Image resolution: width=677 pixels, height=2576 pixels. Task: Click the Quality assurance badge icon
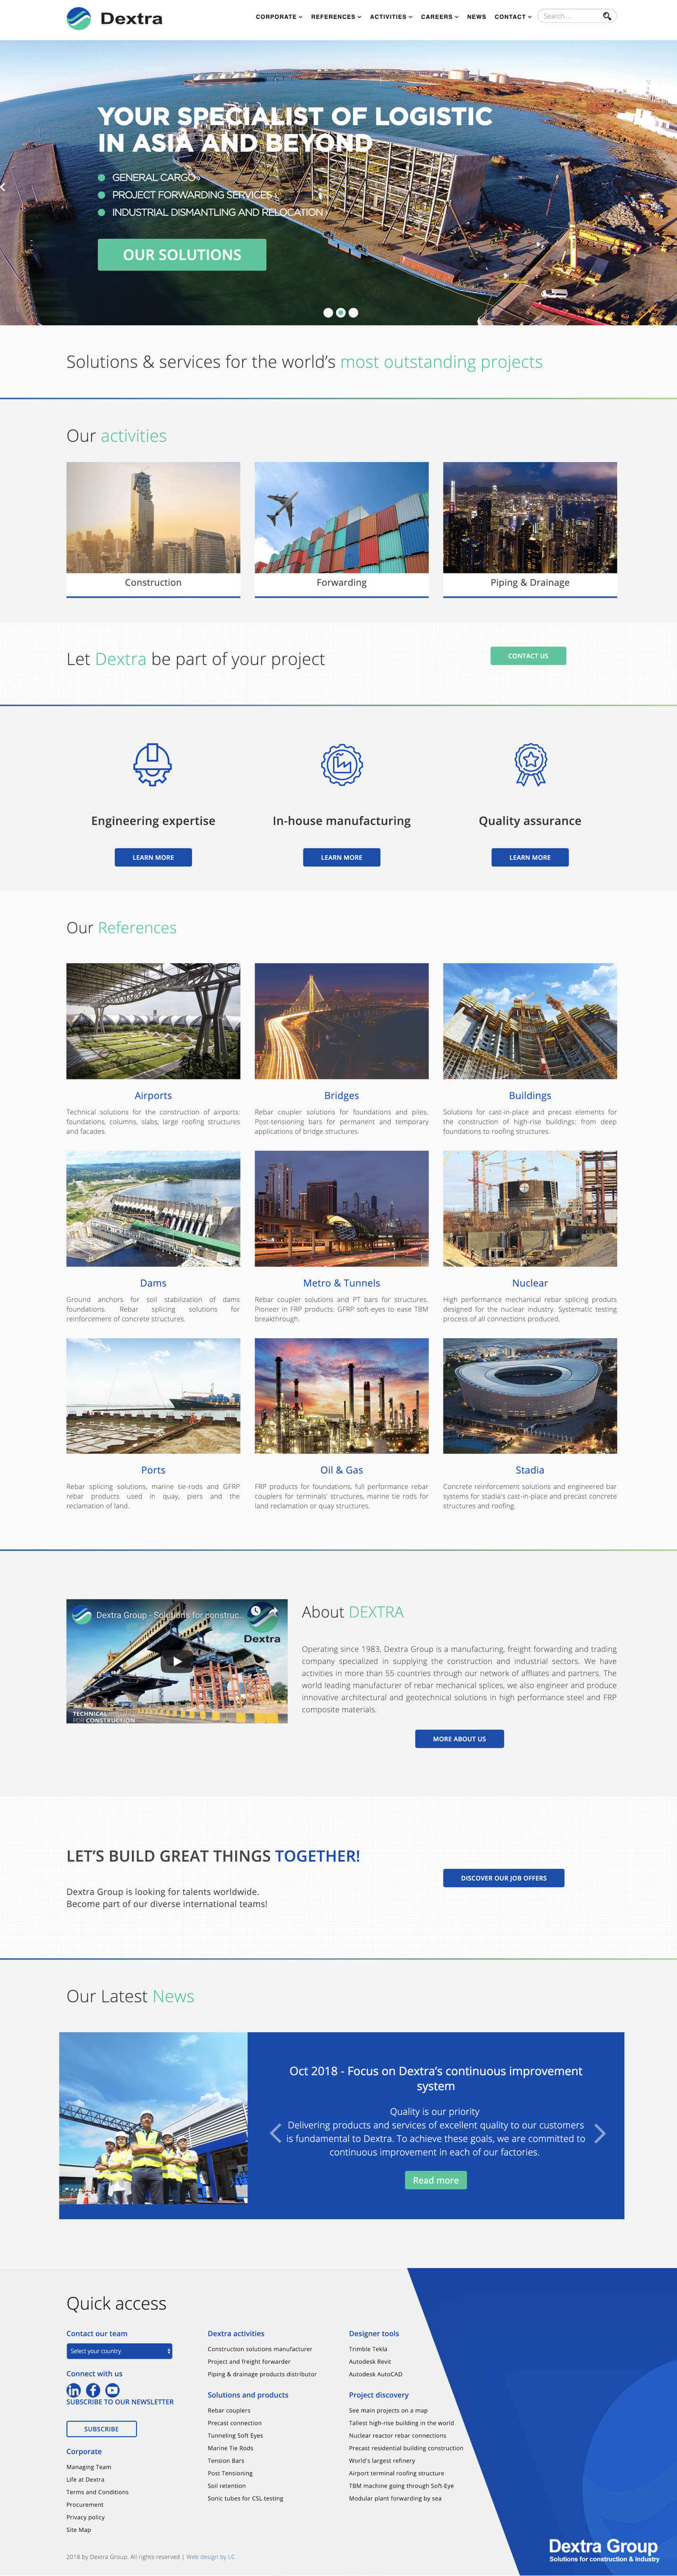tap(530, 764)
